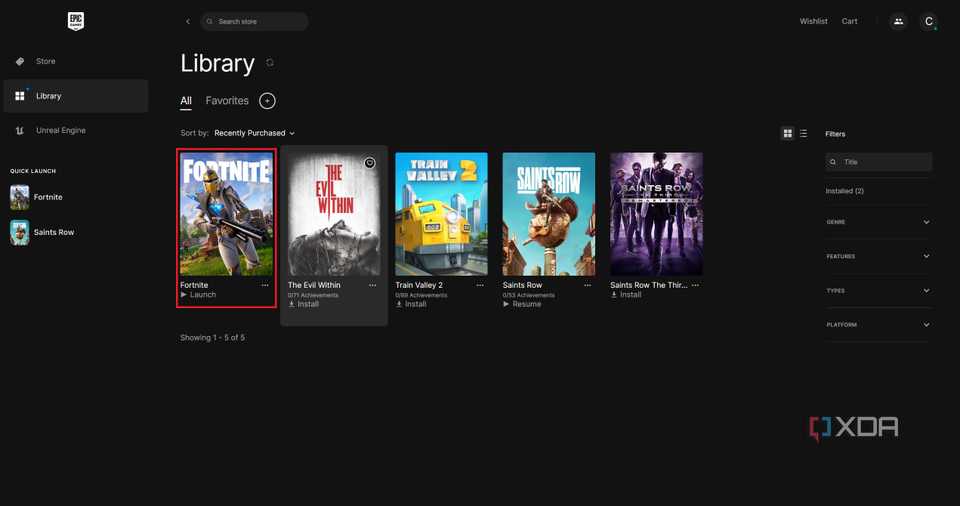The height and width of the screenshot is (506, 960).
Task: Open The Evil Within more options menu
Action: point(372,285)
